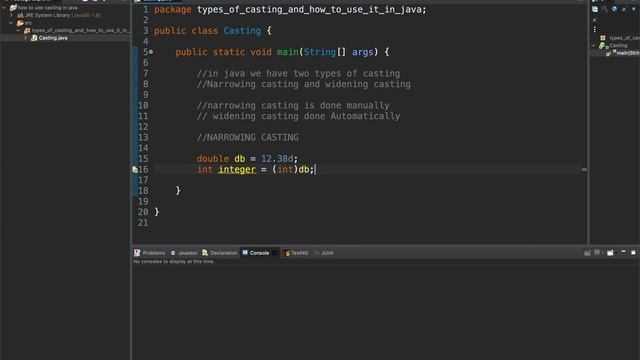Click the overview ruler warning mark for line 16
The height and width of the screenshot is (360, 640).
click(x=584, y=169)
